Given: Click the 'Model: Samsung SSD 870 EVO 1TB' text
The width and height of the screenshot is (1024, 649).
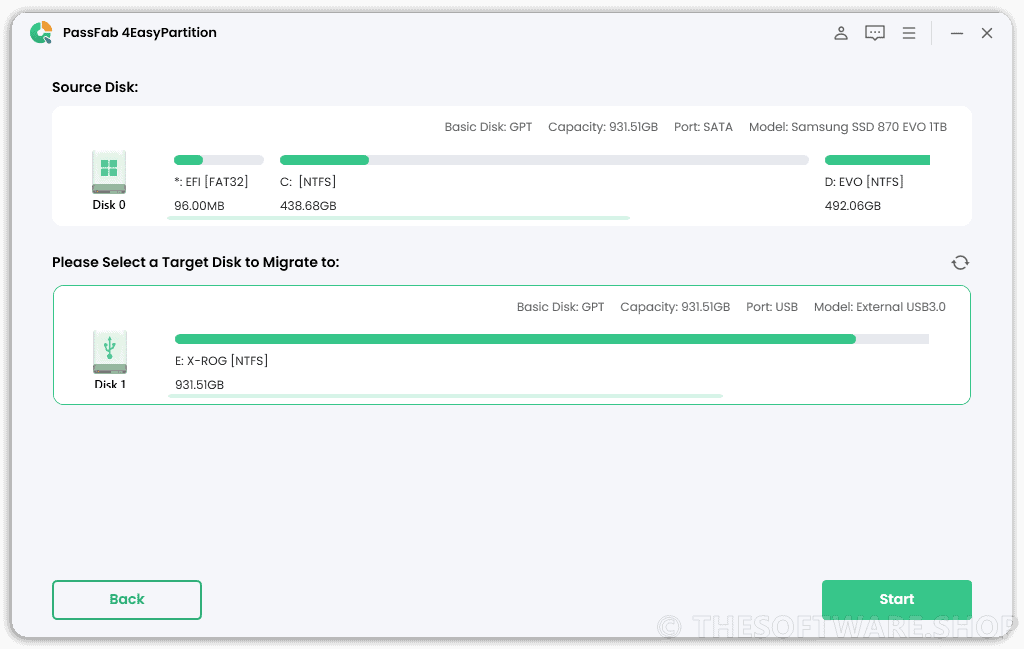Looking at the screenshot, I should click(848, 127).
